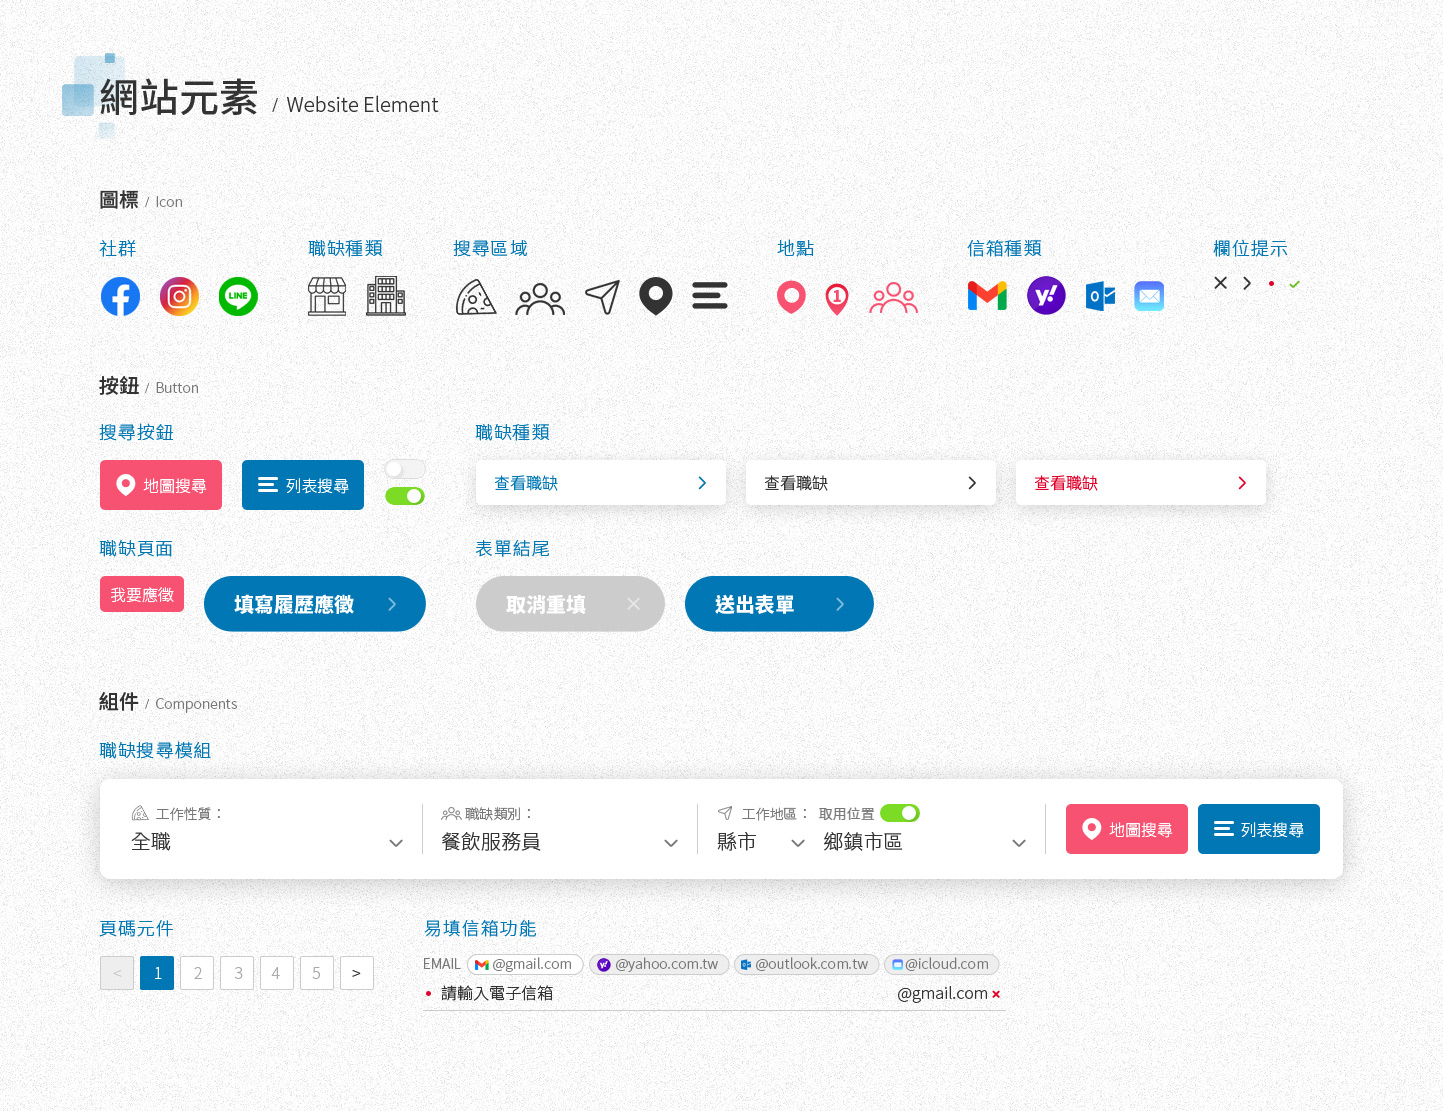
Task: Click the Outlook mailbox icon
Action: tap(1100, 296)
